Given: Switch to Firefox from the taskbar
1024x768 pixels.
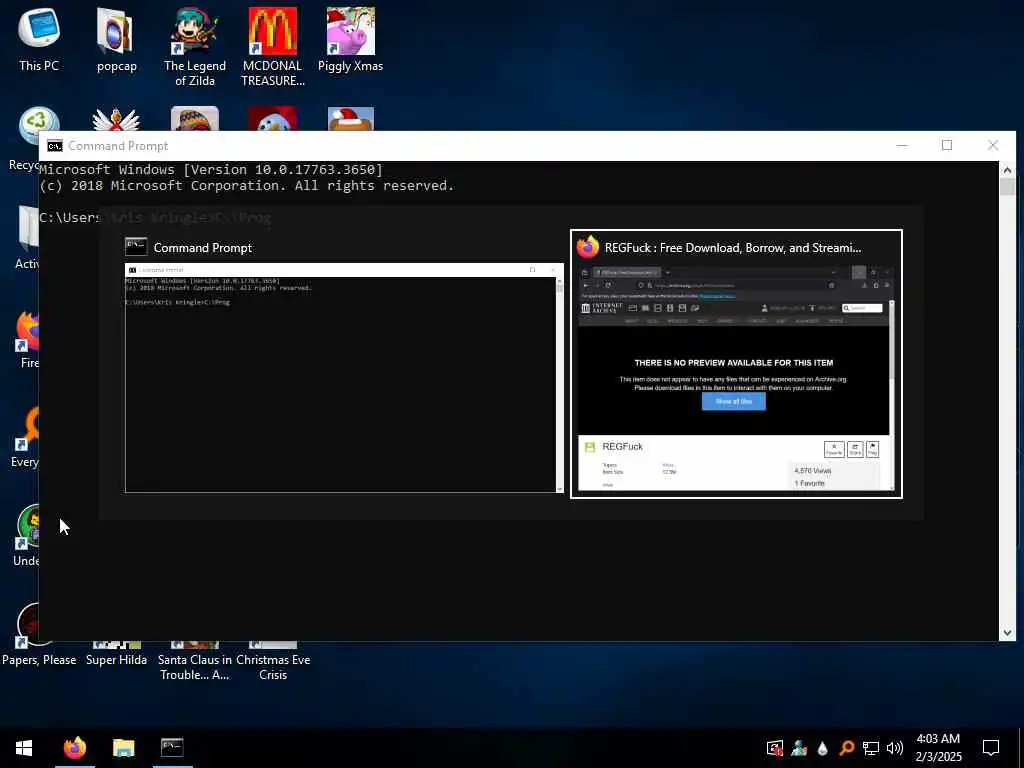Looking at the screenshot, I should click(74, 748).
